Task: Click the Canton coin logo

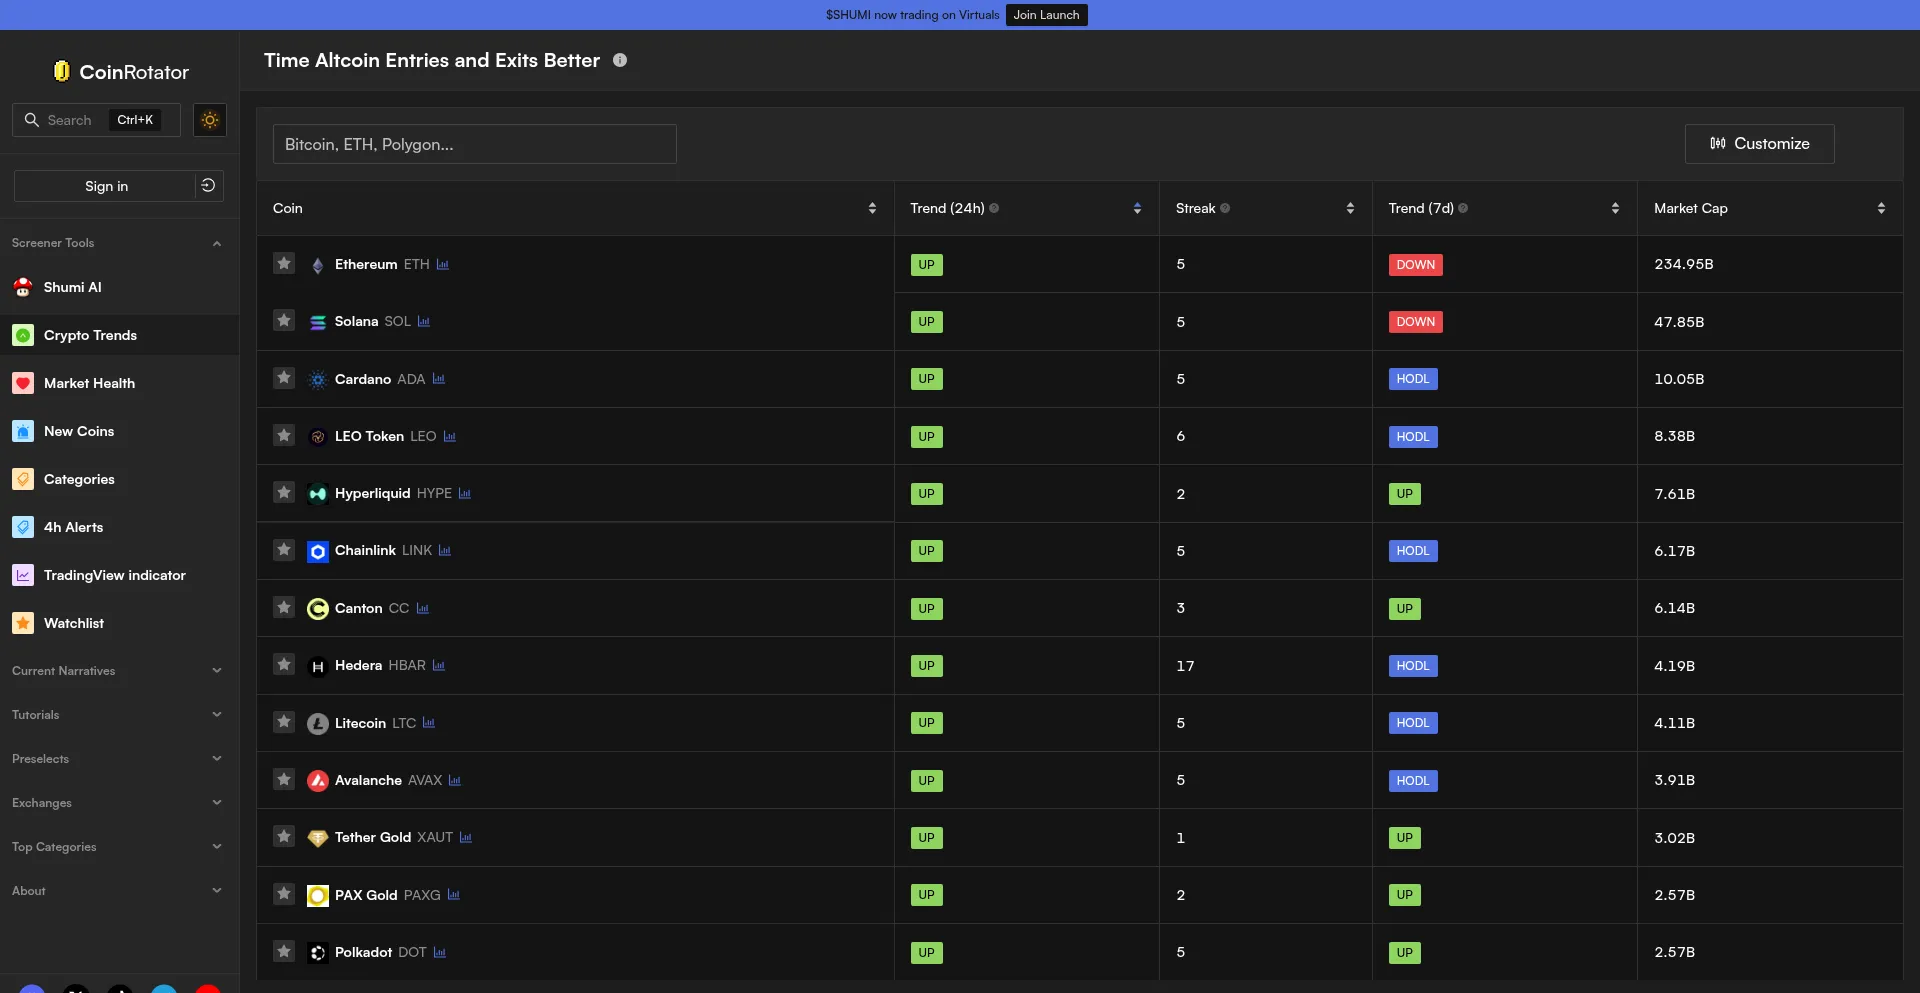Action: tap(318, 609)
